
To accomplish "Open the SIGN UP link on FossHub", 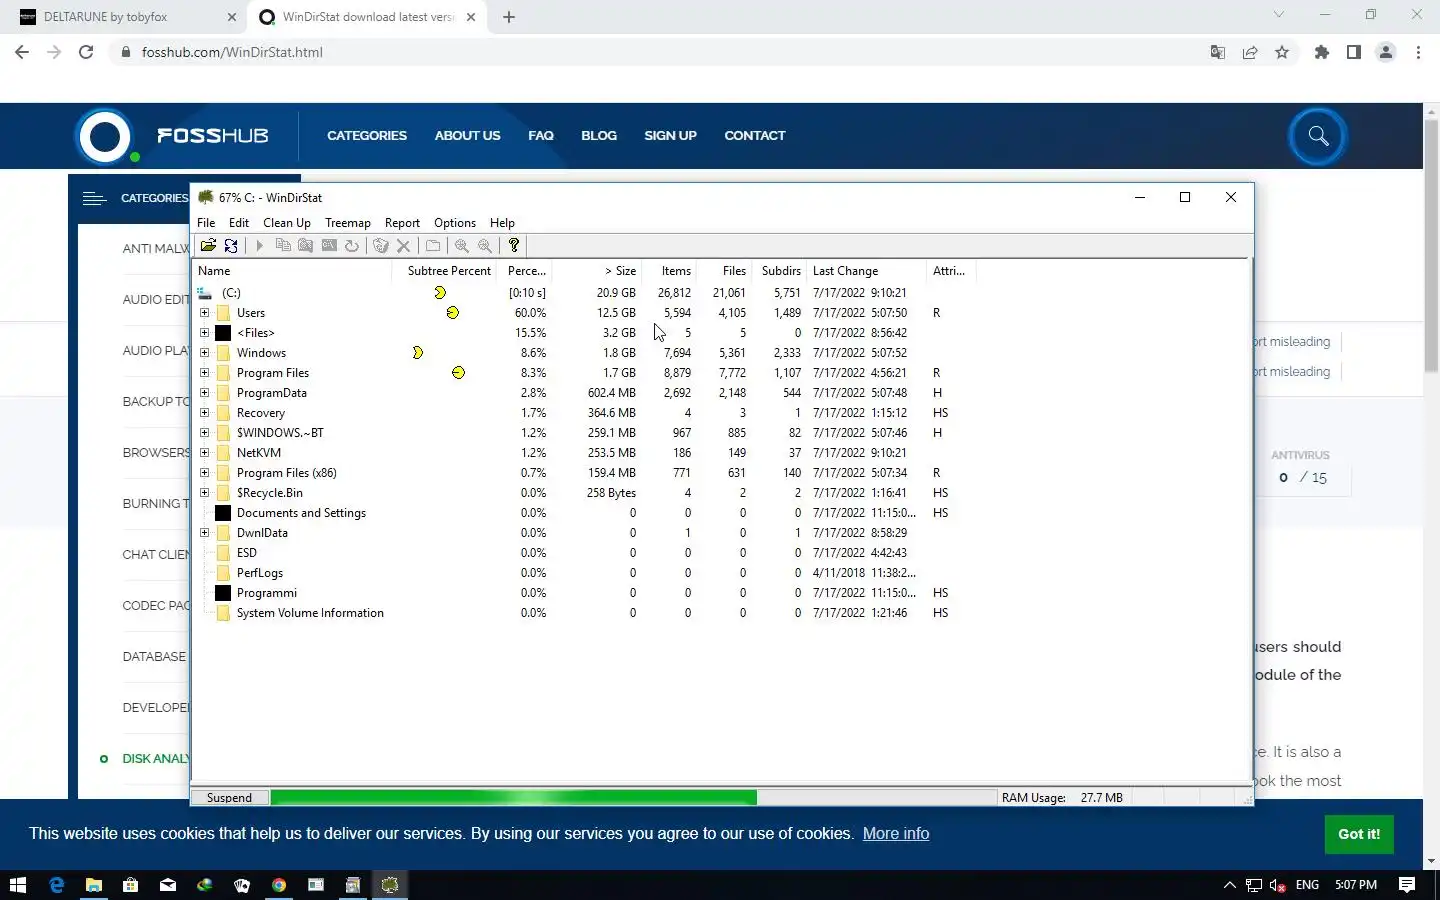I will (670, 136).
